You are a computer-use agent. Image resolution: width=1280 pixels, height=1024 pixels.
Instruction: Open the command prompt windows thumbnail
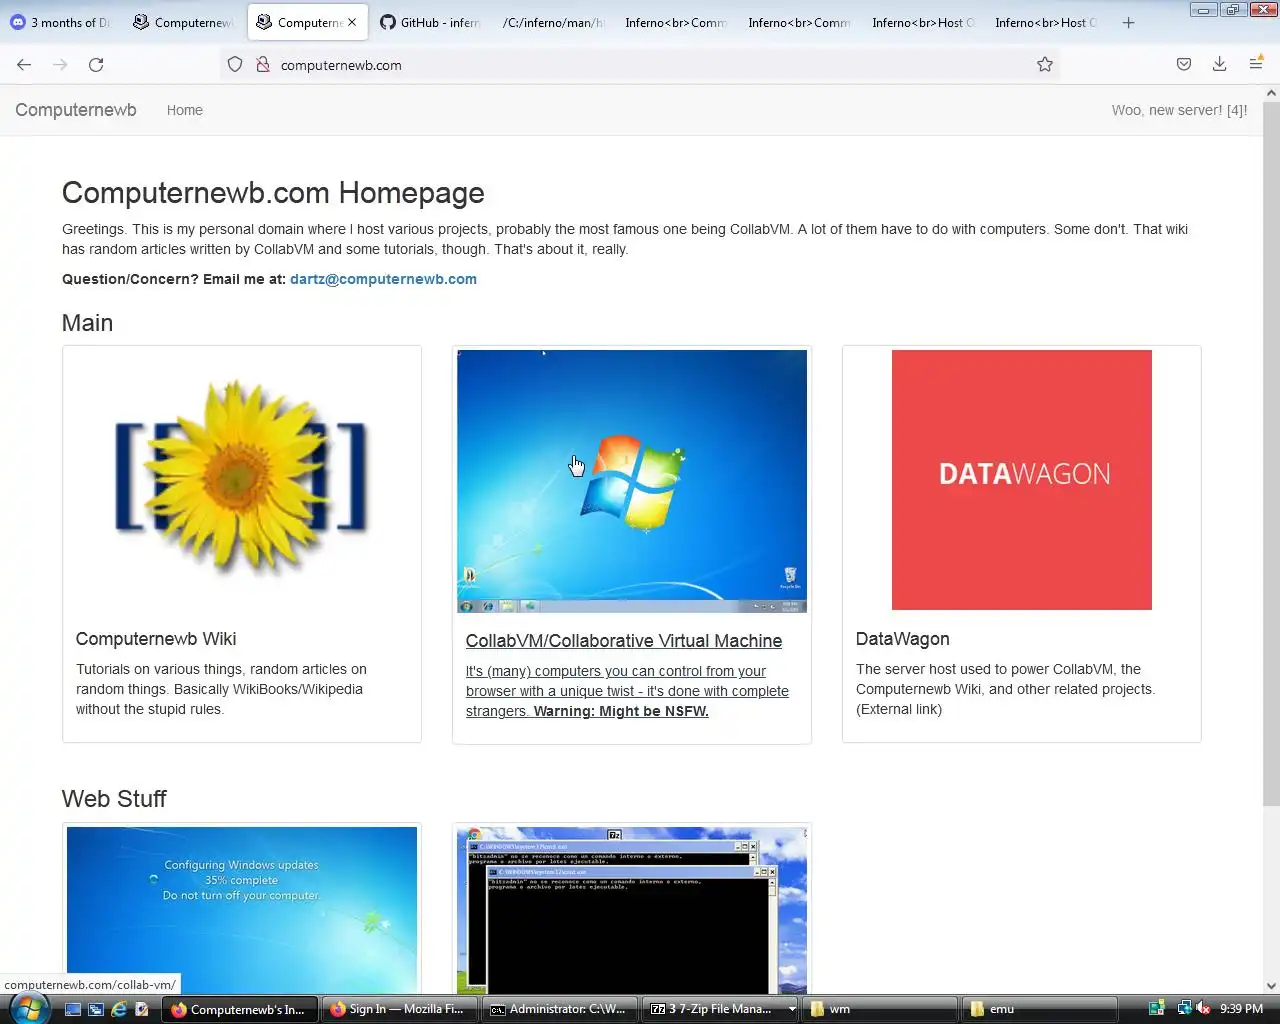pos(632,910)
